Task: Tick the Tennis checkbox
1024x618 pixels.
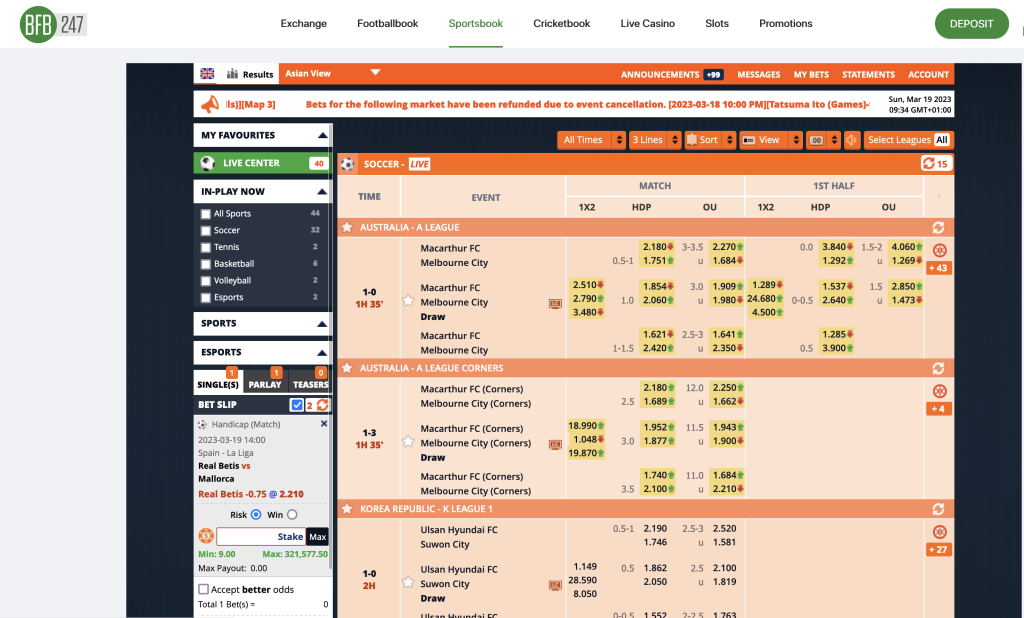Action: tap(206, 248)
